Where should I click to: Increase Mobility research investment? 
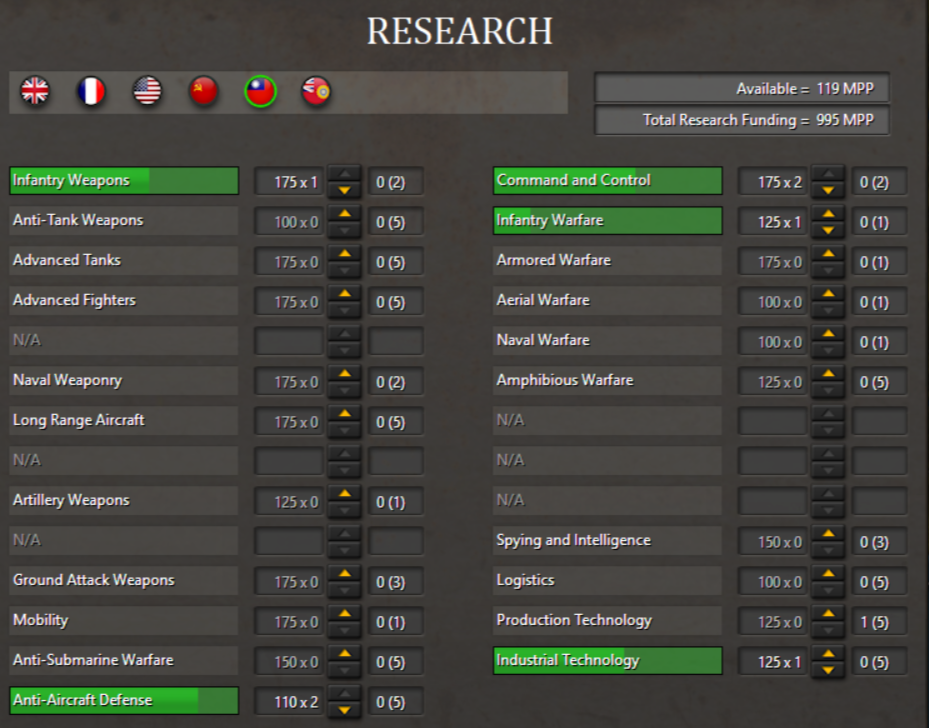[344, 614]
